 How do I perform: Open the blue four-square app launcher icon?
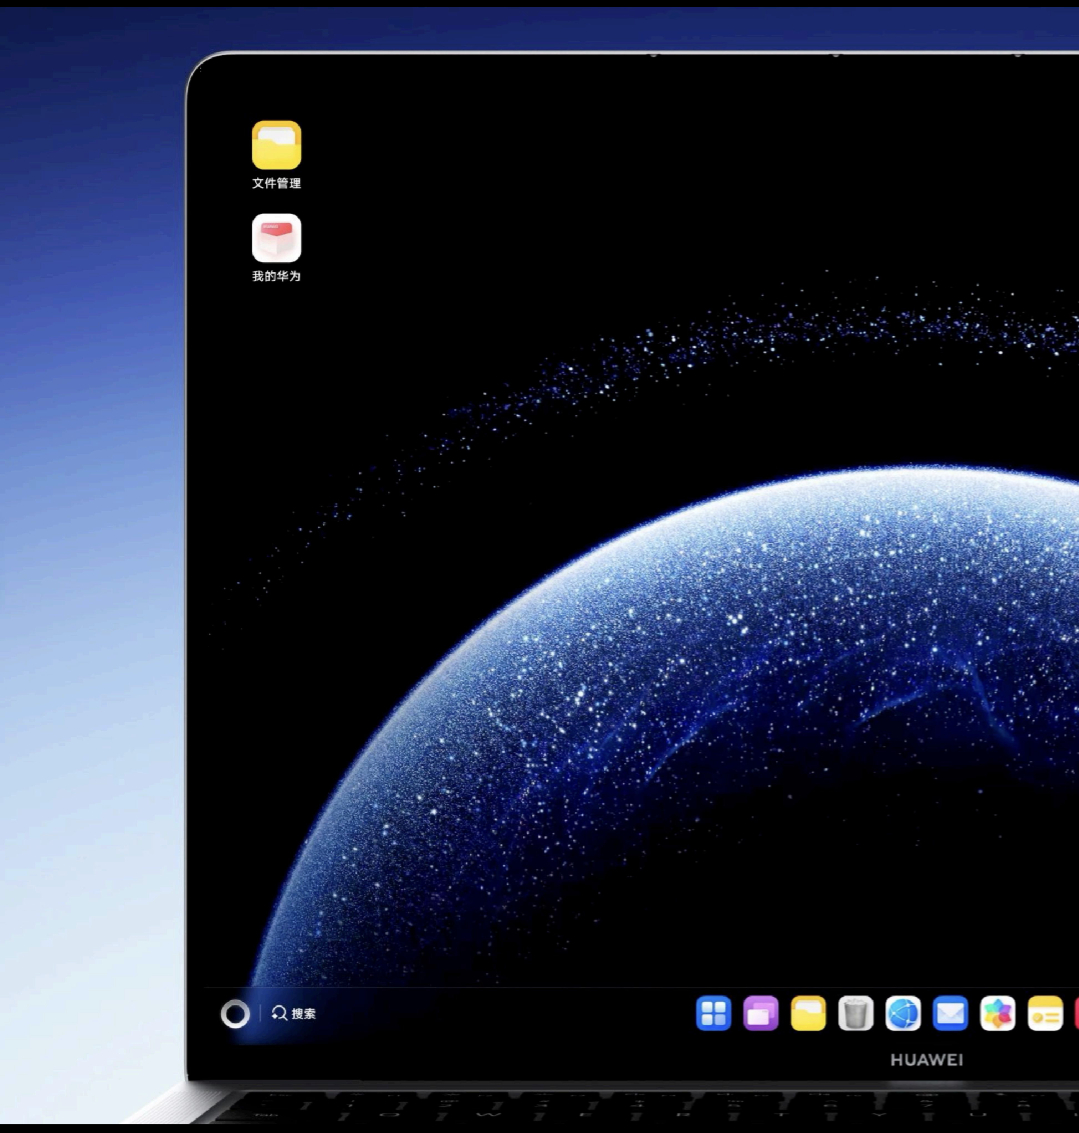click(713, 1013)
